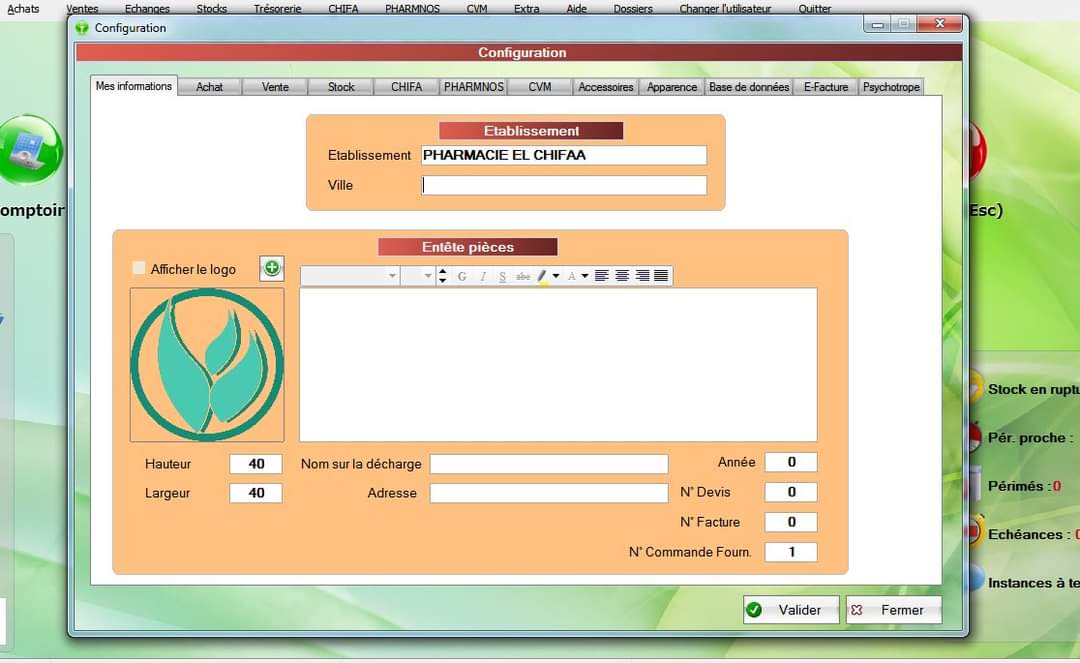Toggle underline (S) formatting

coord(502,276)
